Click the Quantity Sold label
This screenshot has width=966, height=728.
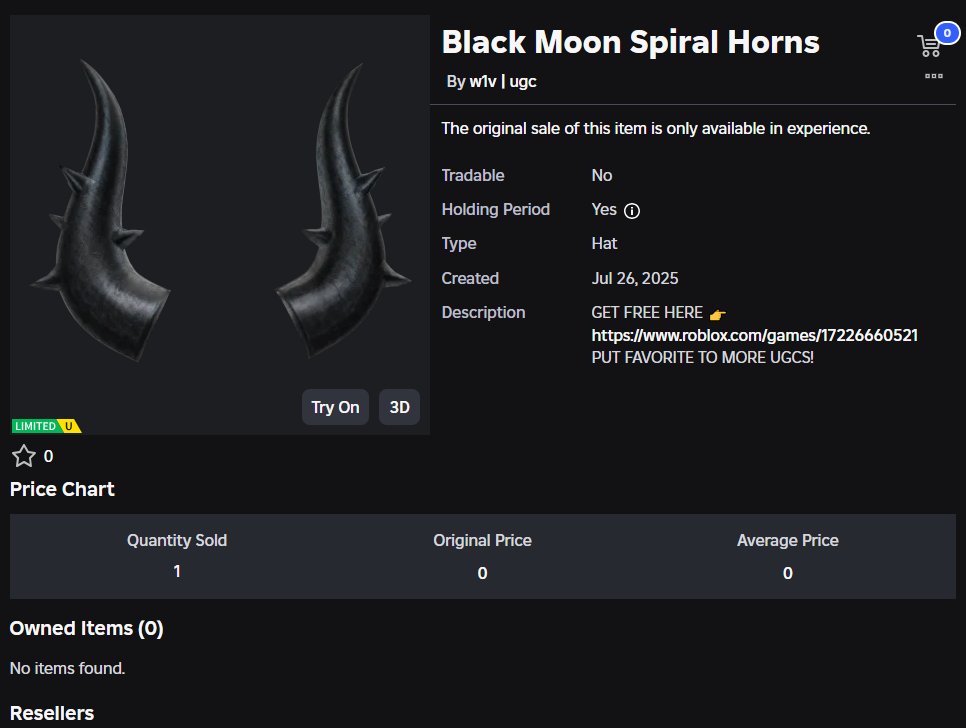coord(177,540)
